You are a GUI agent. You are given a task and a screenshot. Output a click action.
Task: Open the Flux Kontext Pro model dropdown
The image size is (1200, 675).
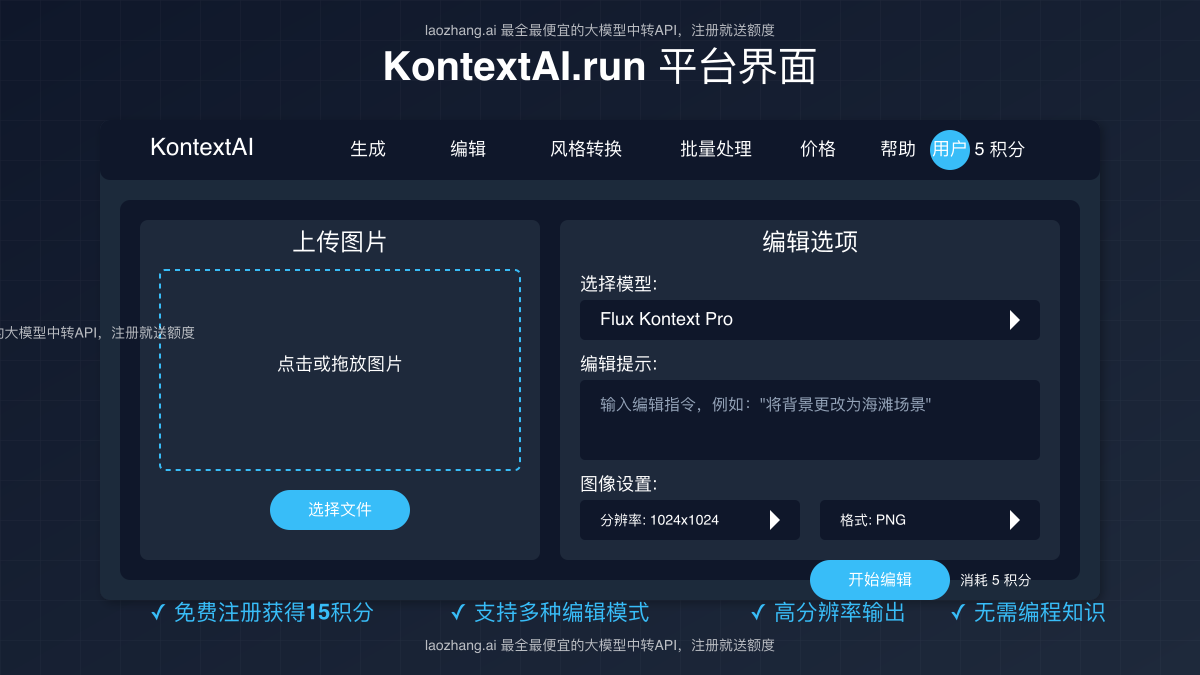point(810,320)
